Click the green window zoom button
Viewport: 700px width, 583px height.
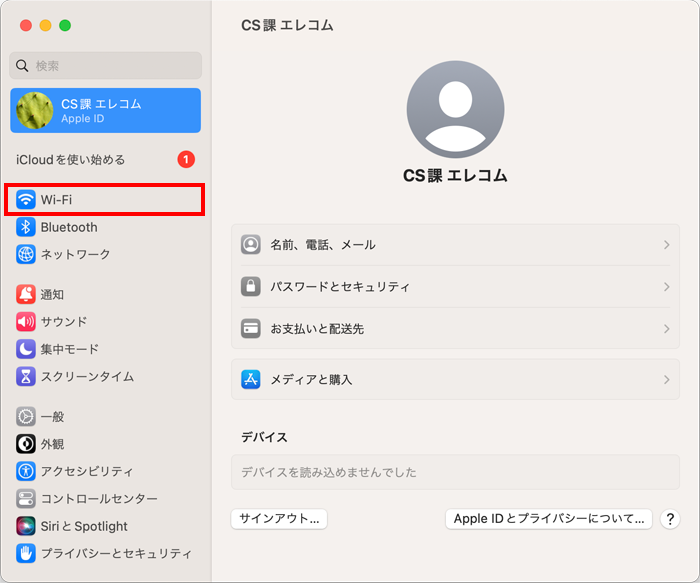[65, 25]
